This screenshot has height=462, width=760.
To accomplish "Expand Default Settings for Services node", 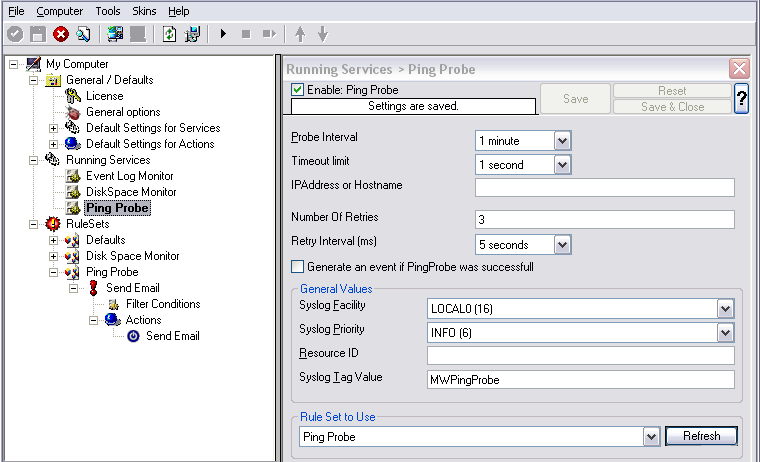I will [x=53, y=128].
